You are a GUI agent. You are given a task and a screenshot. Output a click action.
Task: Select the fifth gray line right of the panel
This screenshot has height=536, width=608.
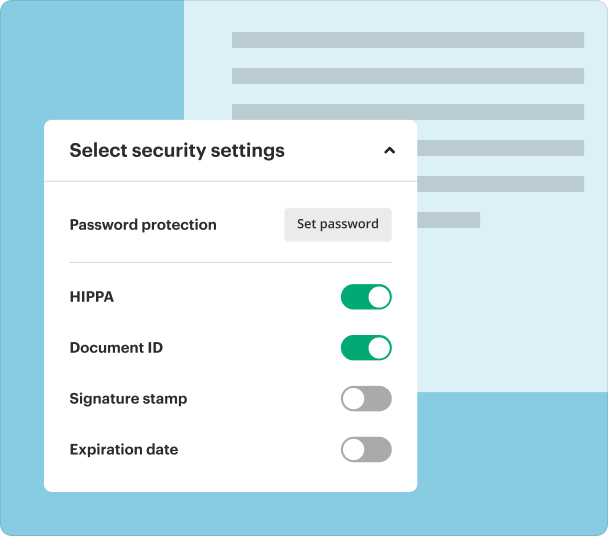501,184
